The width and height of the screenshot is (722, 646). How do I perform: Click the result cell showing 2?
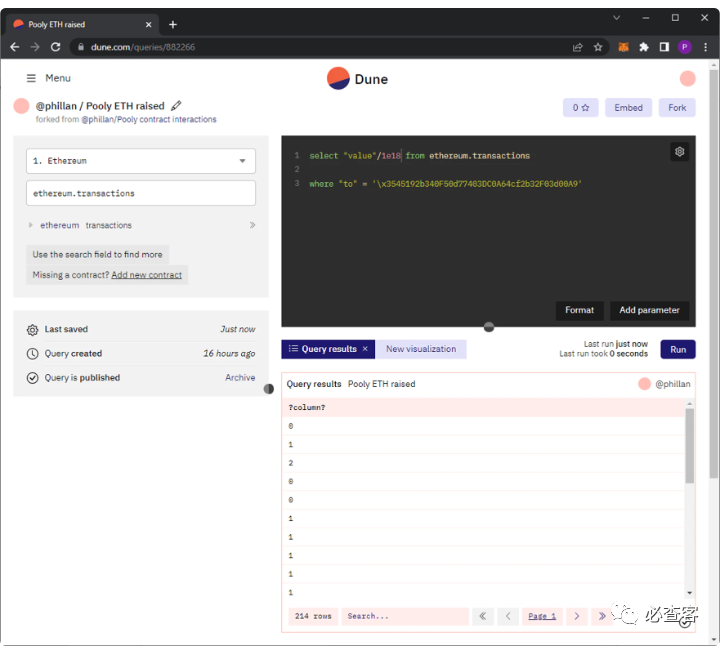291,463
